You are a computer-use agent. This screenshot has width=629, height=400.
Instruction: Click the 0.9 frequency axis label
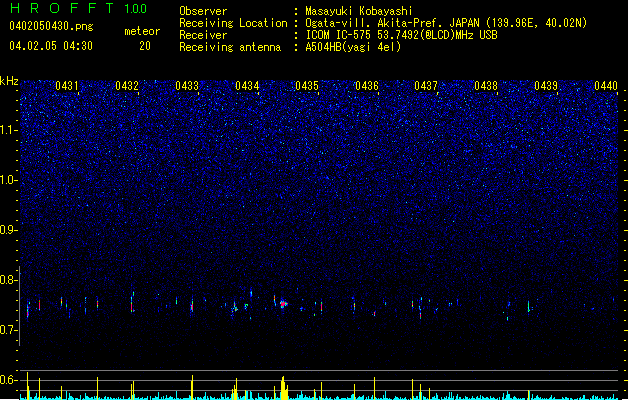(x=8, y=230)
